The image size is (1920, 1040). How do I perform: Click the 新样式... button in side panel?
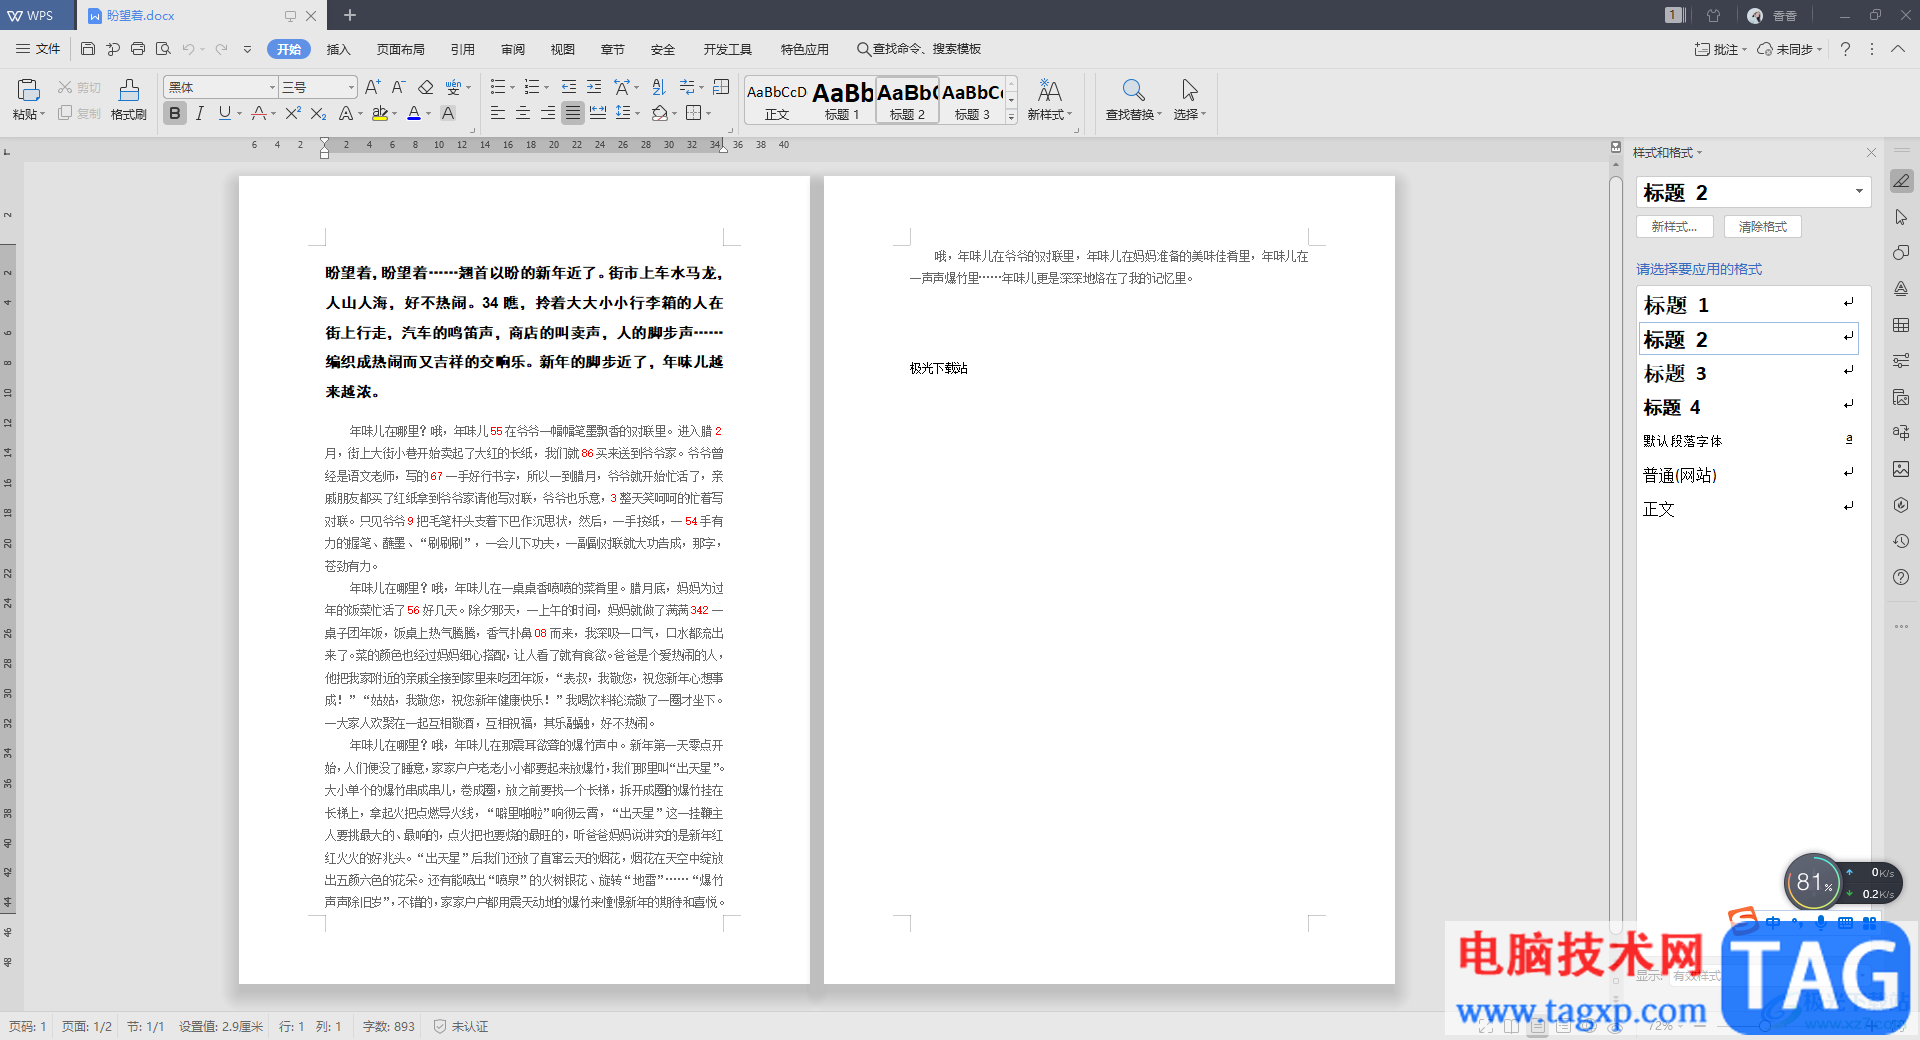tap(1674, 227)
